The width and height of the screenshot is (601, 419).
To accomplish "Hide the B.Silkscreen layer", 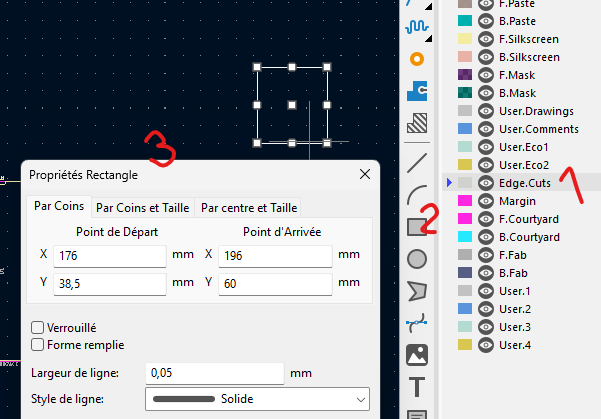I will click(x=486, y=57).
